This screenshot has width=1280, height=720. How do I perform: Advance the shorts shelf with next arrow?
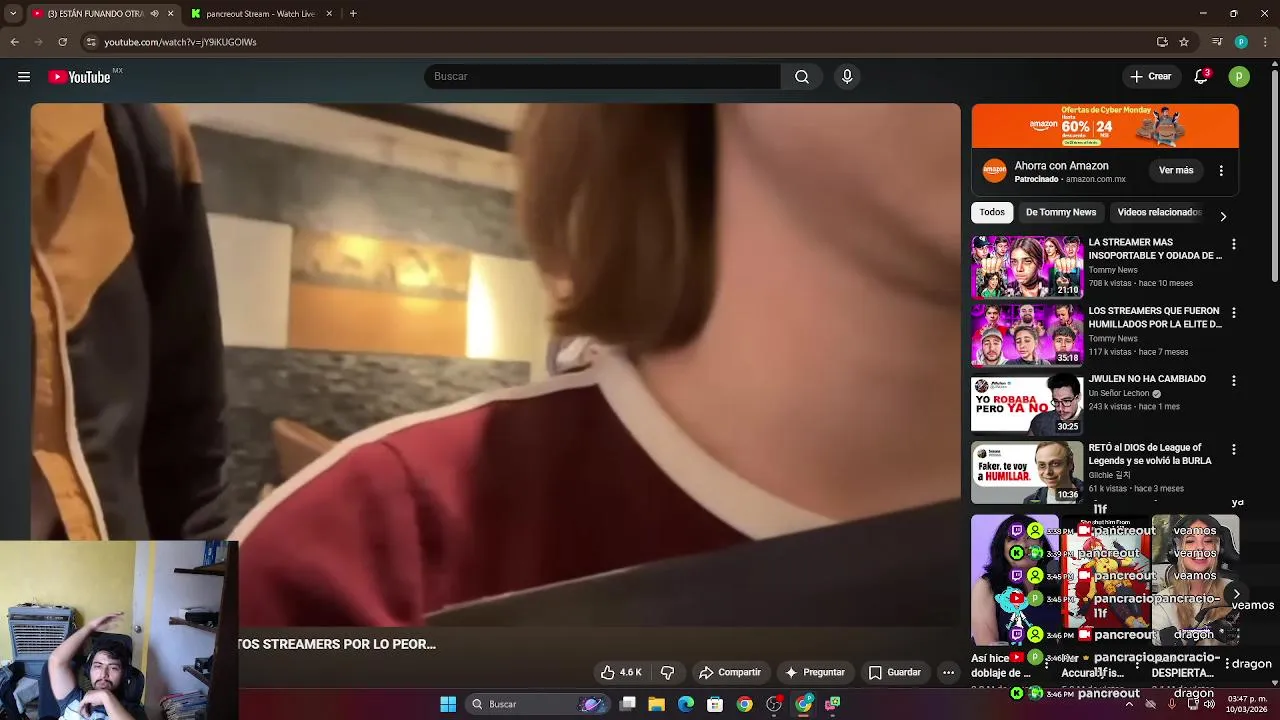[x=1236, y=594]
